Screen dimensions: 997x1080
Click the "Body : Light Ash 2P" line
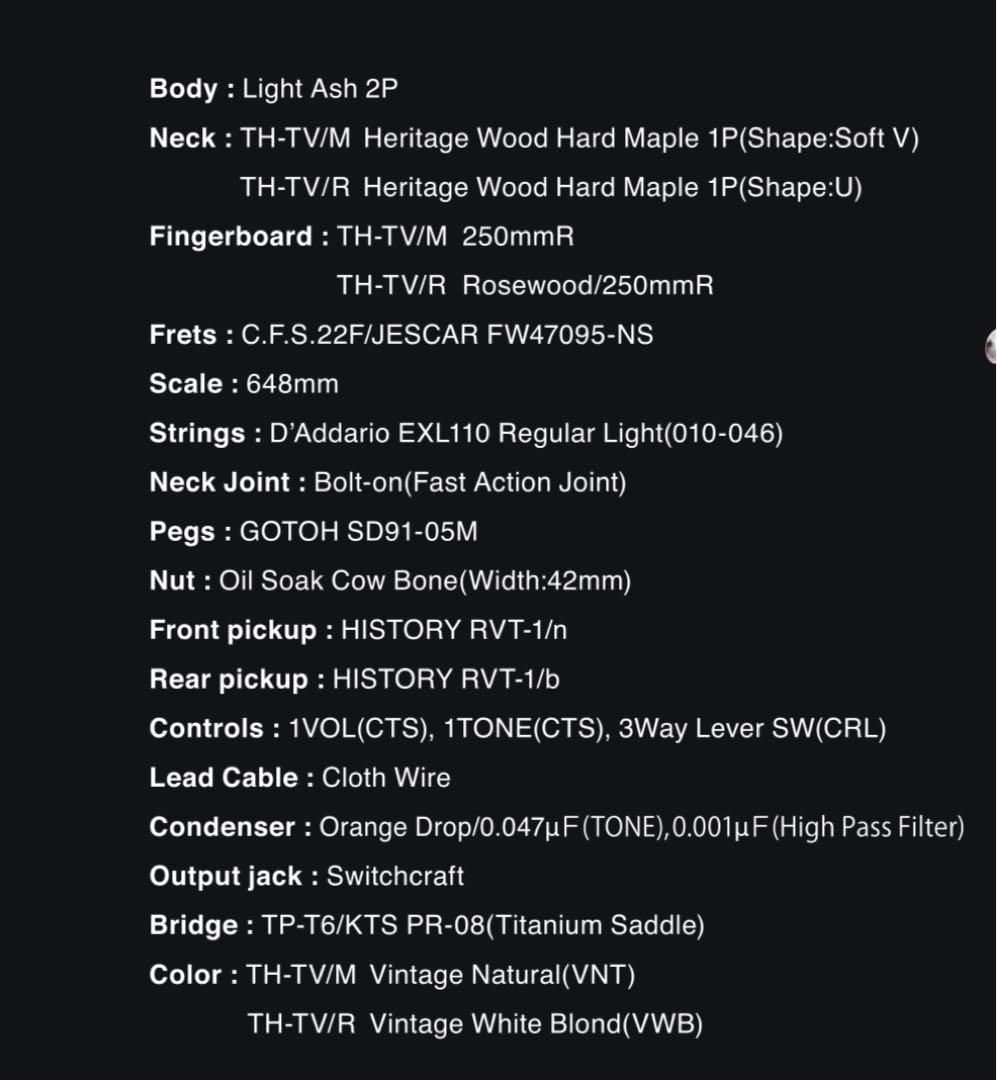tap(273, 89)
